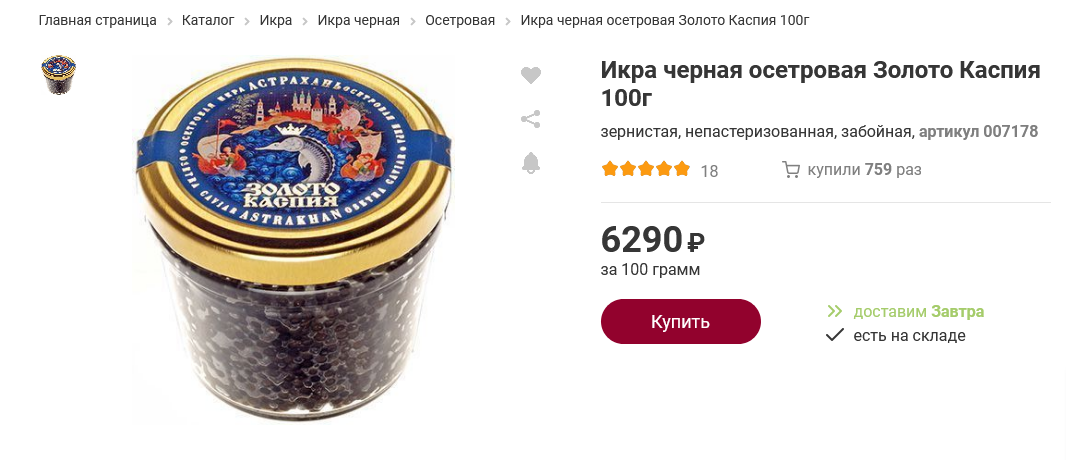Go to Осетровая breadcrumb category
Screen dimensions: 1066x460
(460, 20)
